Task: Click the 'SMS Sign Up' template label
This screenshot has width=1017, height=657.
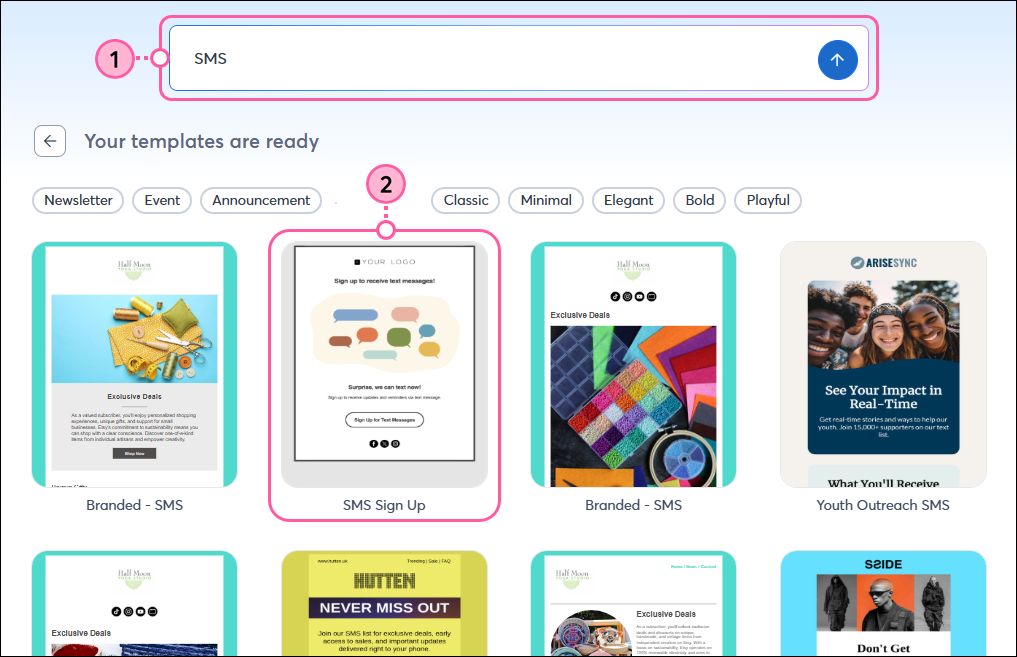Action: pyautogui.click(x=384, y=505)
